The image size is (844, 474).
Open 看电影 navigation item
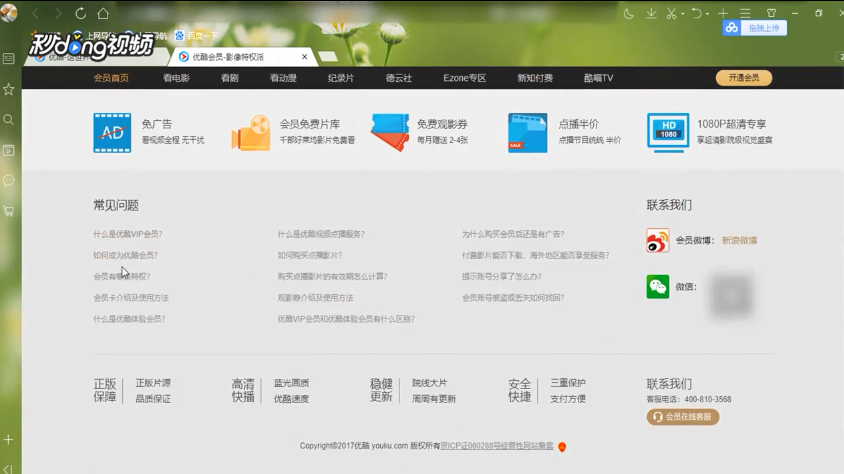pos(176,78)
